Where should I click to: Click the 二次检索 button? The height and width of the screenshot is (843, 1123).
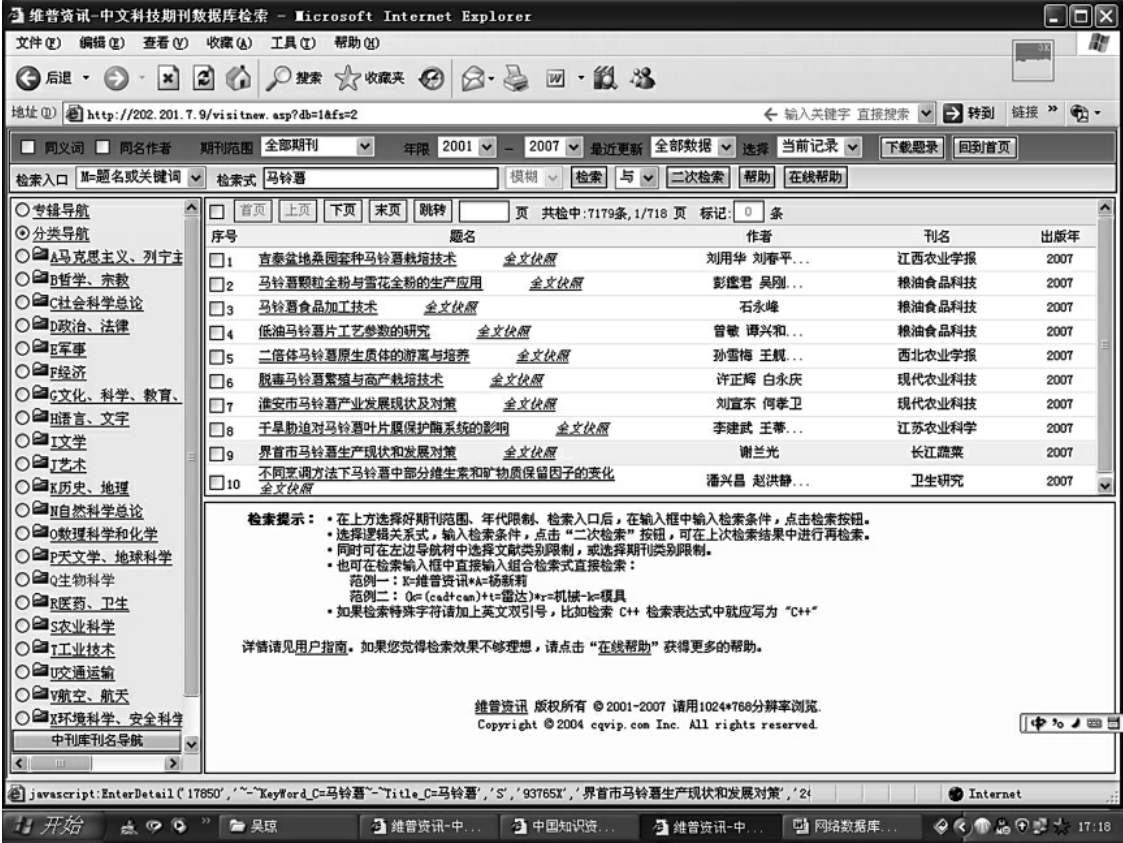697,177
